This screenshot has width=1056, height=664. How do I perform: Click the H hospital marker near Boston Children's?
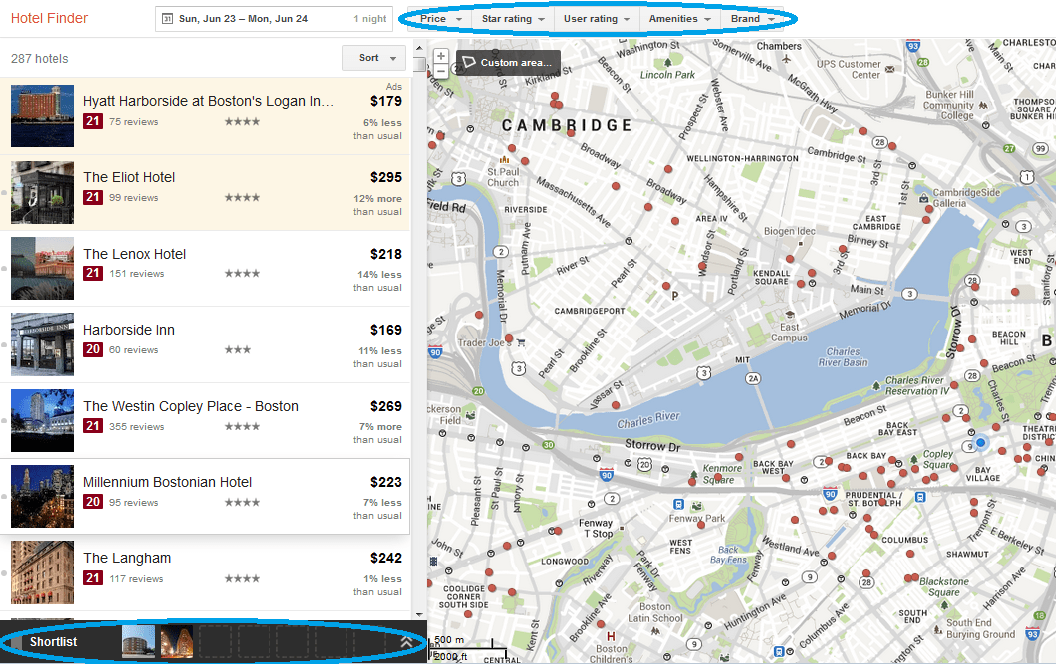tap(611, 636)
